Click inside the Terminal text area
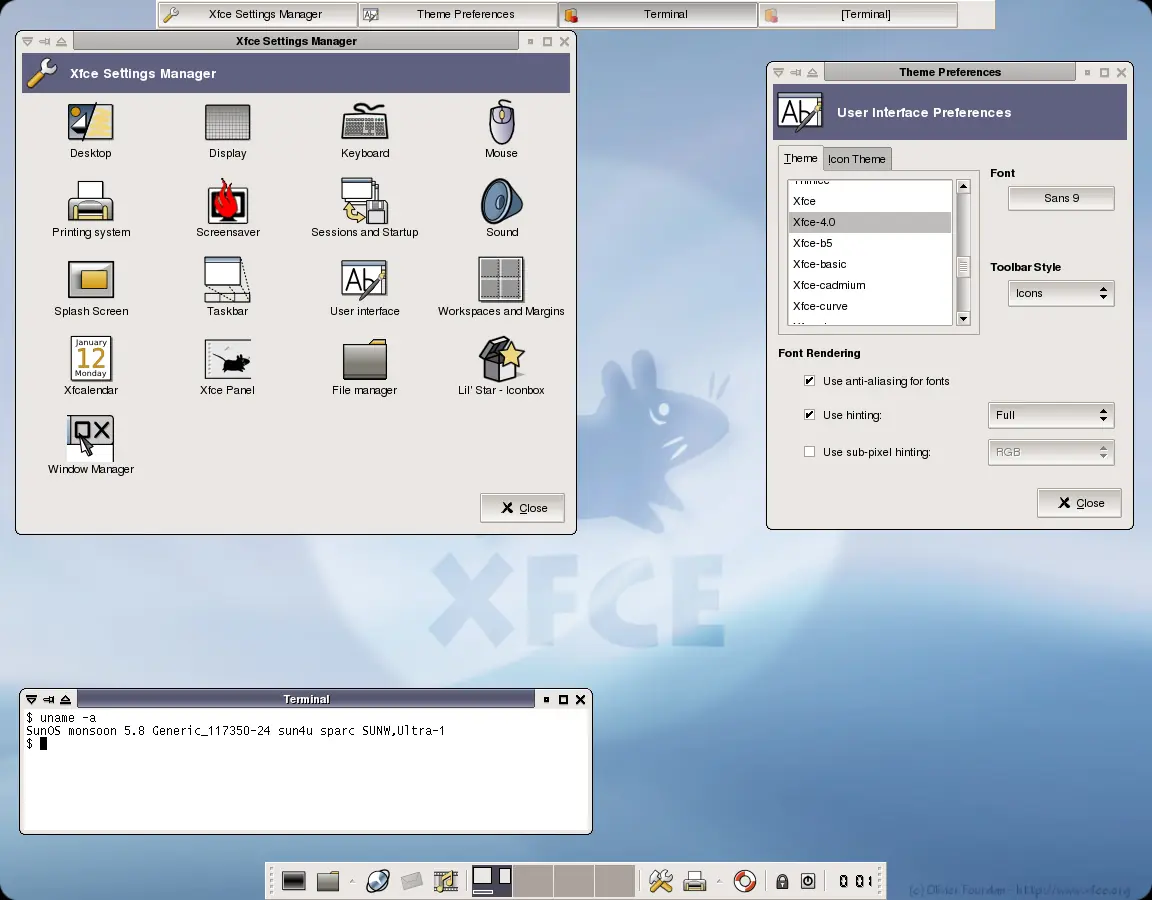 click(x=306, y=769)
